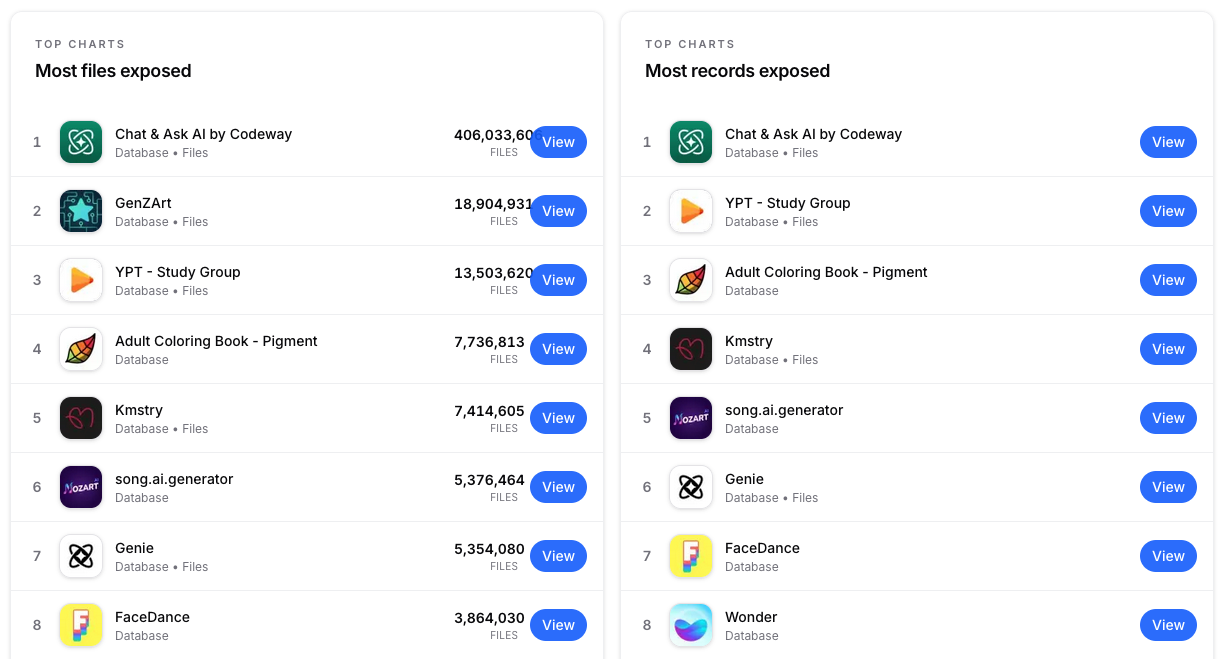1227x659 pixels.
Task: Open the Adult Coloring Book leaf icon
Action: coord(81,349)
